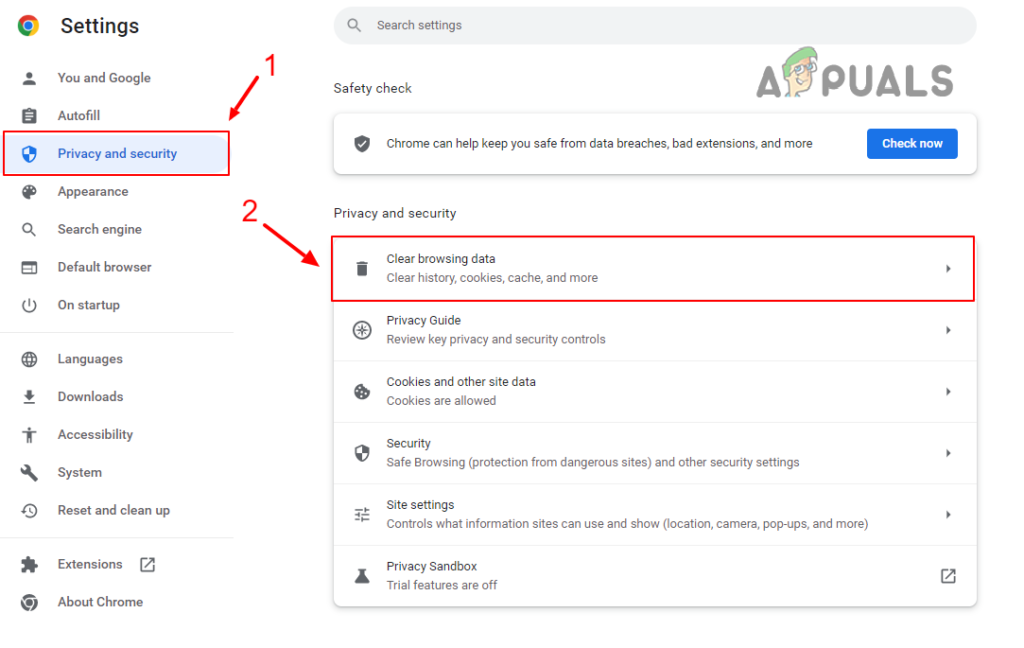Viewport: 1024px width, 648px height.
Task: Select the Accessibility icon
Action: (x=27, y=434)
